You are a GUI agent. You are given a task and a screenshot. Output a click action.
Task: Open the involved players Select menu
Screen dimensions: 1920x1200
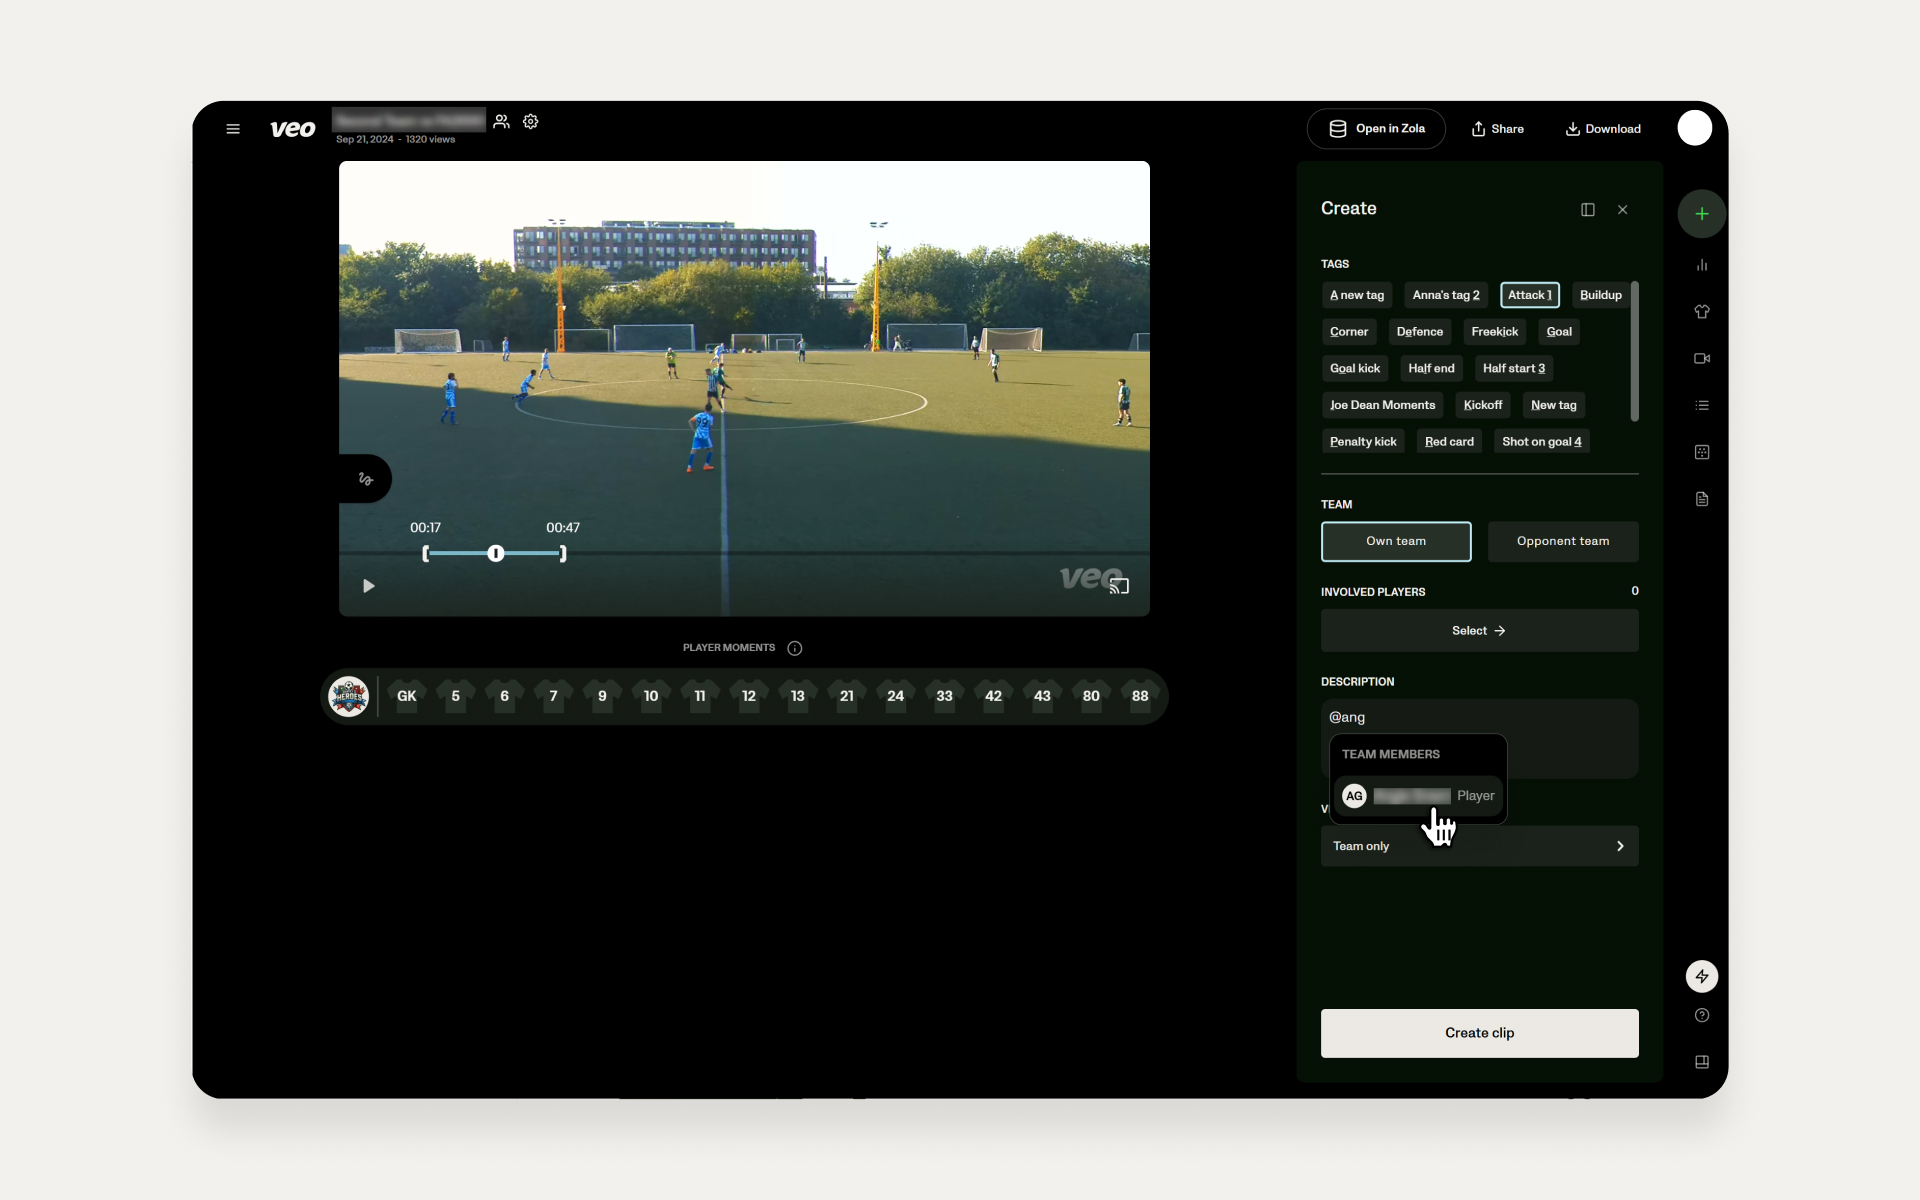pos(1480,631)
